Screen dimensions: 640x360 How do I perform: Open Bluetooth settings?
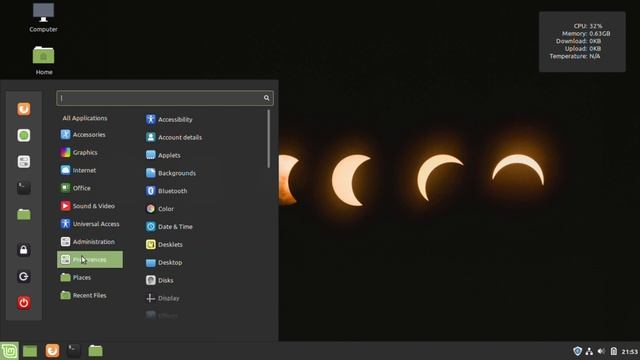tap(167, 191)
